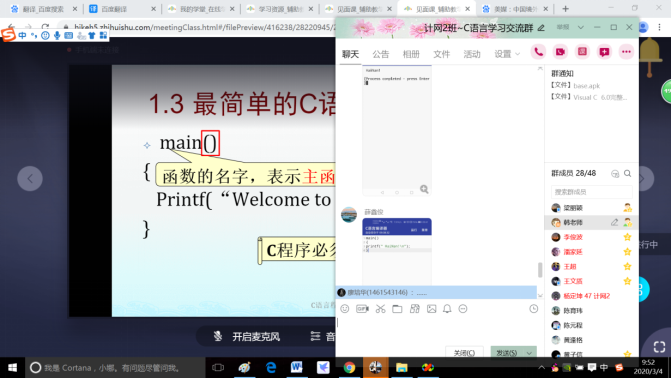
Task: Open the screen share icon in group header
Action: click(x=582, y=52)
